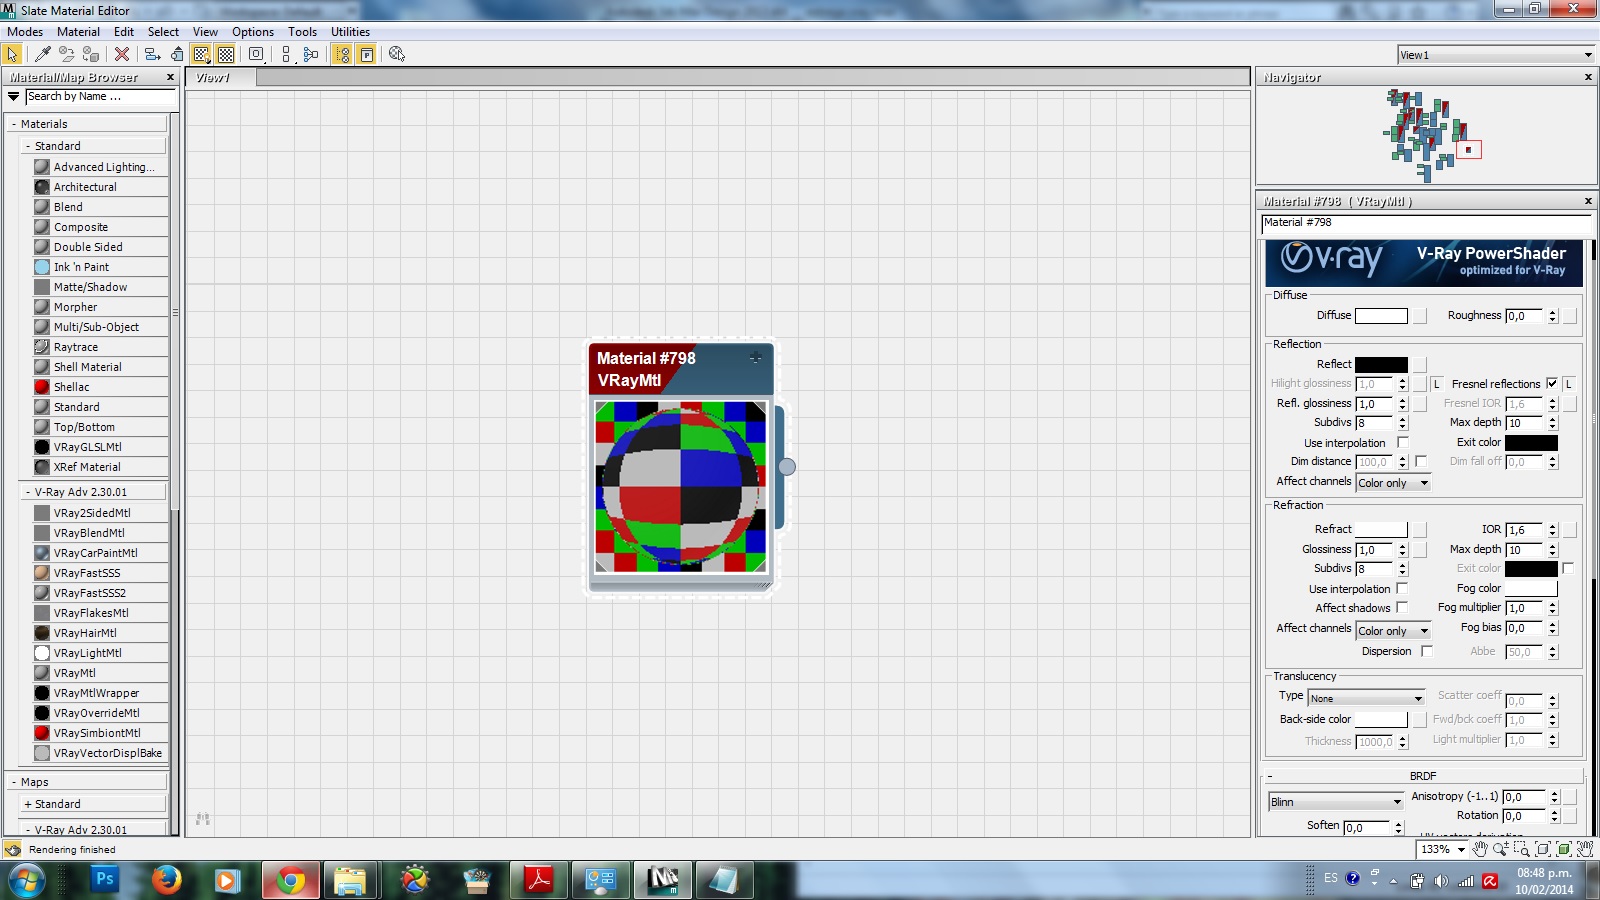Toggle Material/Map Browser panel icon
The image size is (1600, 900).
pos(342,54)
